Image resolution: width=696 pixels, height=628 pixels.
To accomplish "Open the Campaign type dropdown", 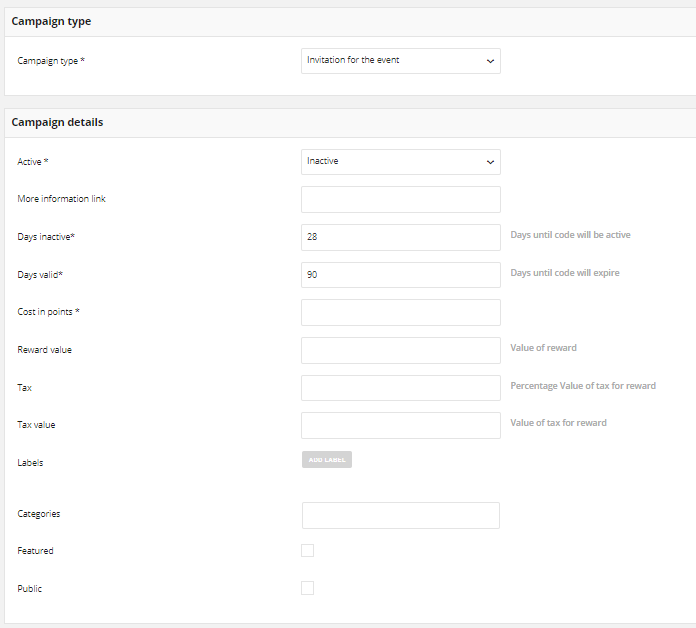I will 400,61.
